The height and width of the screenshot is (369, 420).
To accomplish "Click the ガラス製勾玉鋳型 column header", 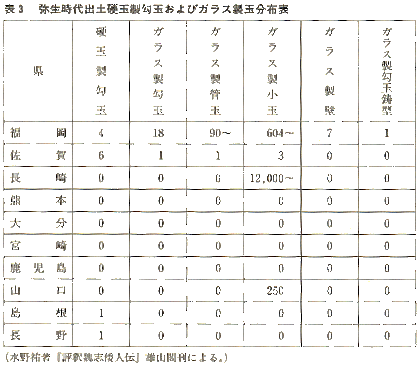I will (387, 71).
